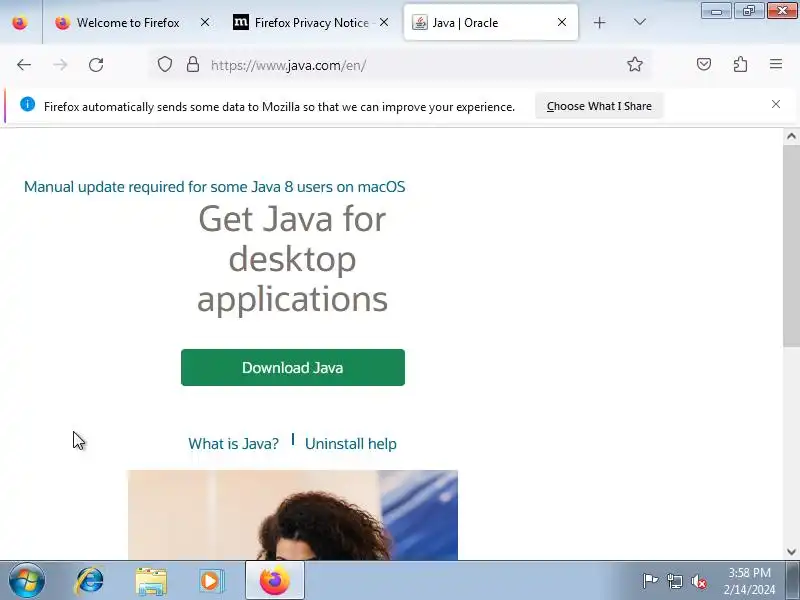Click Choose What I Share button
Image resolution: width=800 pixels, height=600 pixels.
click(x=599, y=106)
